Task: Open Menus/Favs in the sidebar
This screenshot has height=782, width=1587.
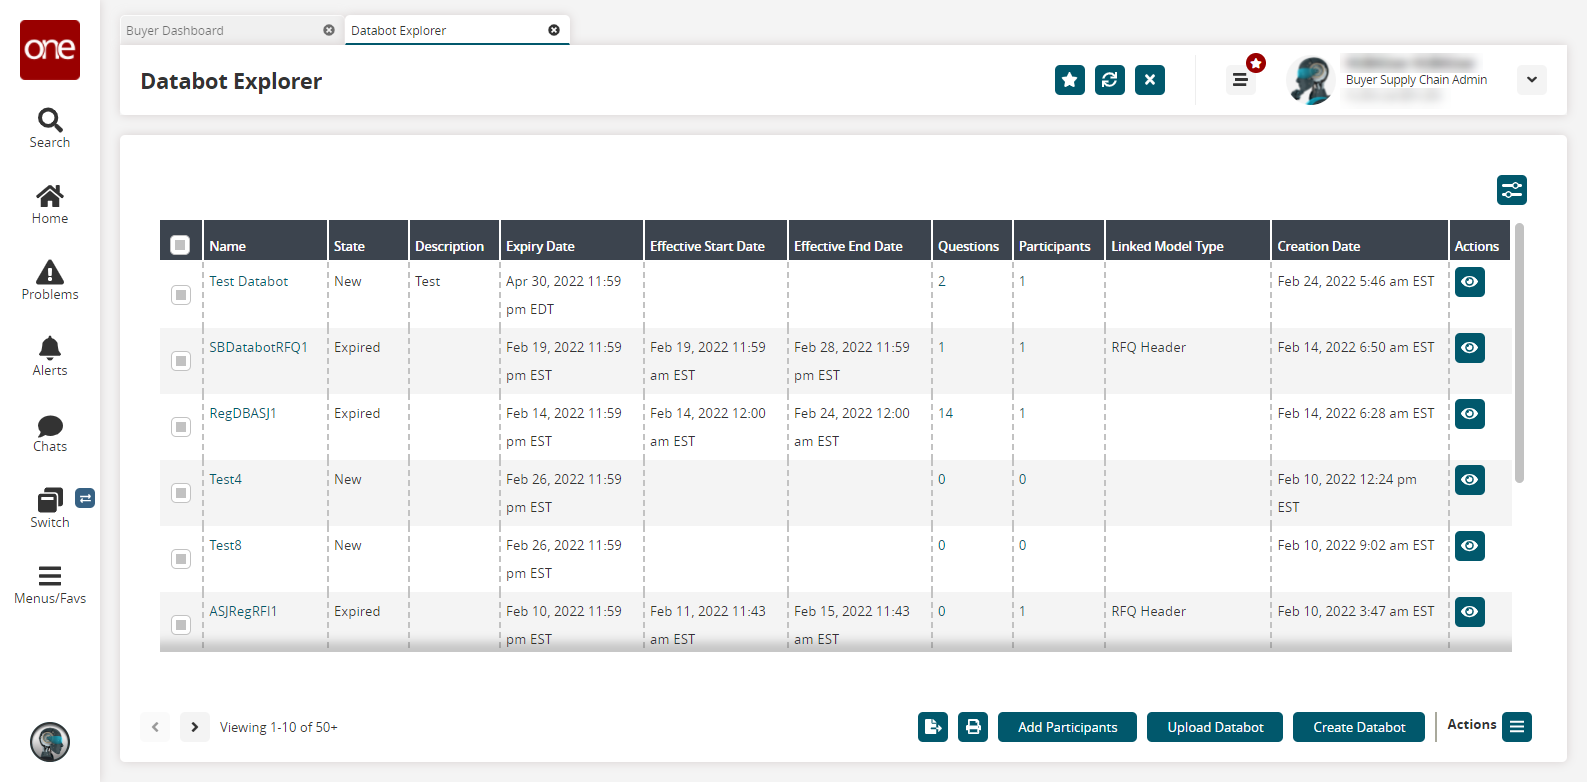Action: (x=50, y=585)
